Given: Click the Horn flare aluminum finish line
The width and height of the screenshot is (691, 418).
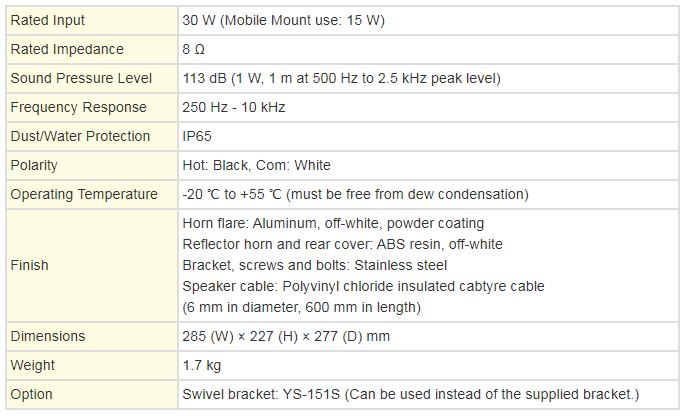Looking at the screenshot, I should (x=334, y=223).
